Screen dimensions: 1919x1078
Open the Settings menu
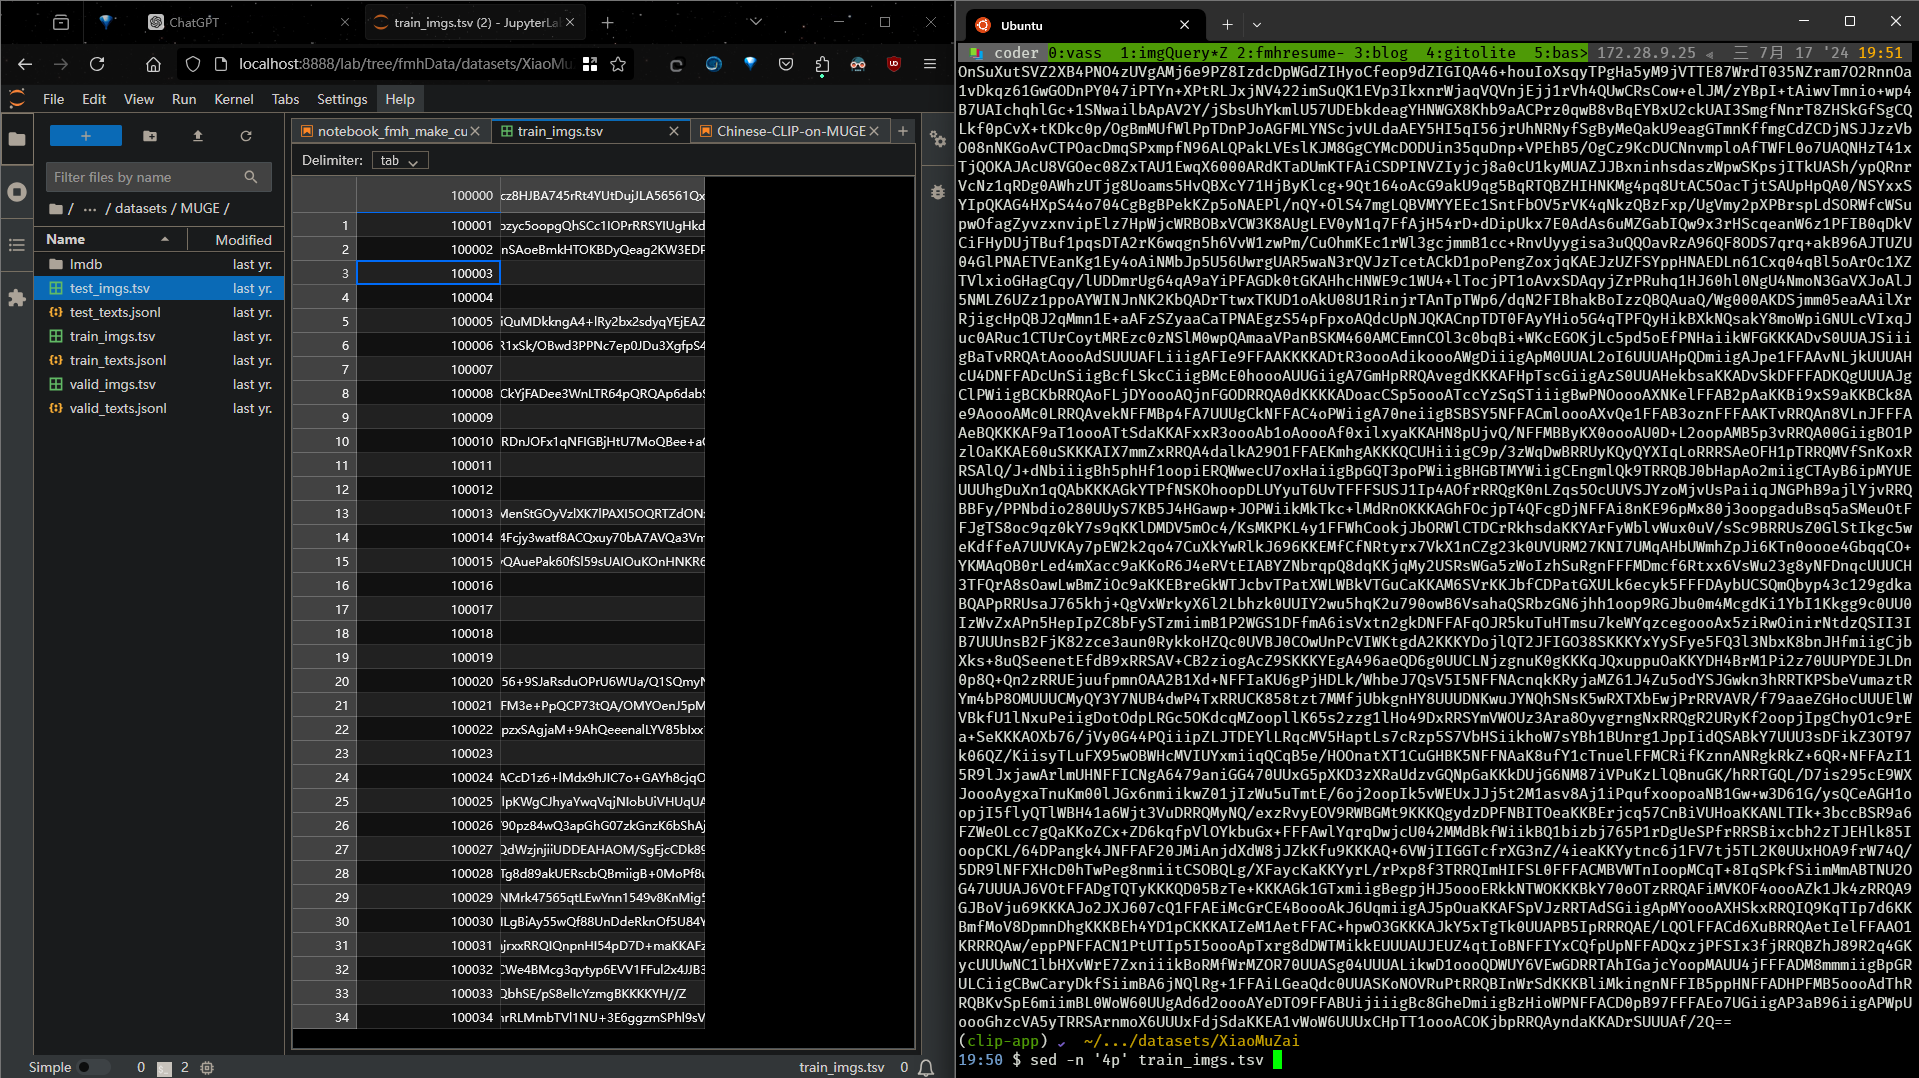coord(342,99)
